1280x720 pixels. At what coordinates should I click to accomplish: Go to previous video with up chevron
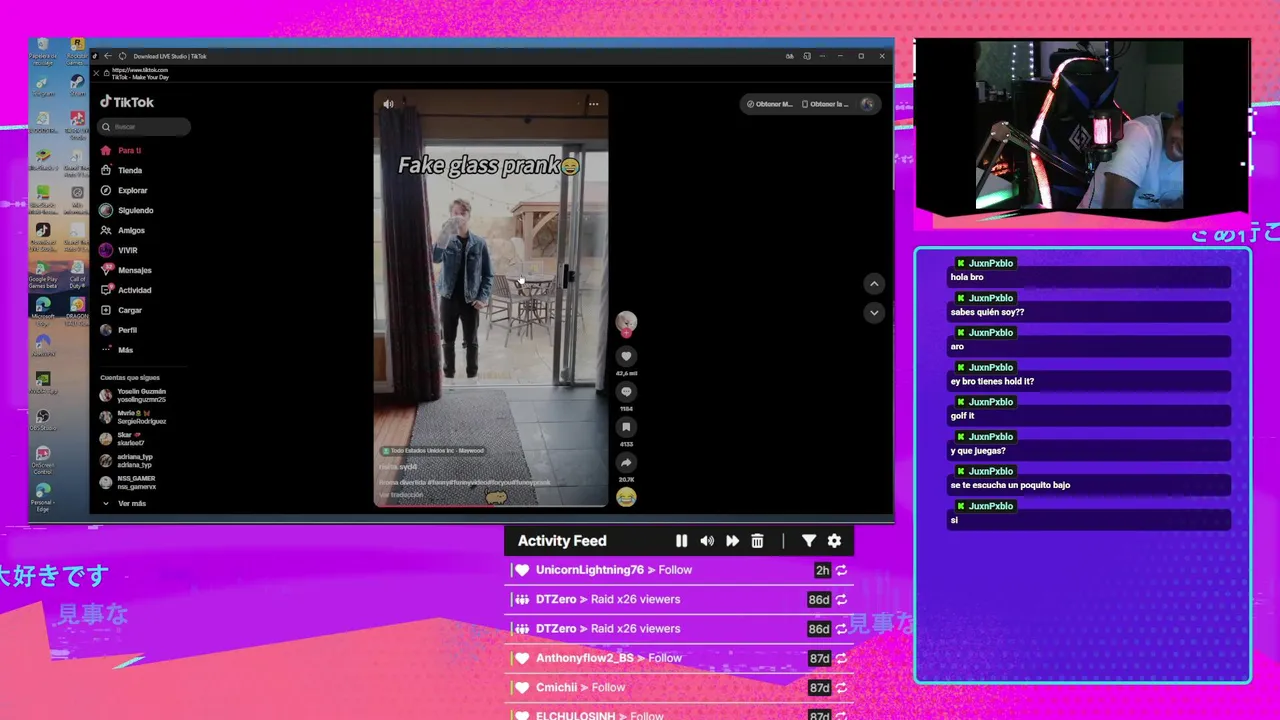click(x=874, y=284)
